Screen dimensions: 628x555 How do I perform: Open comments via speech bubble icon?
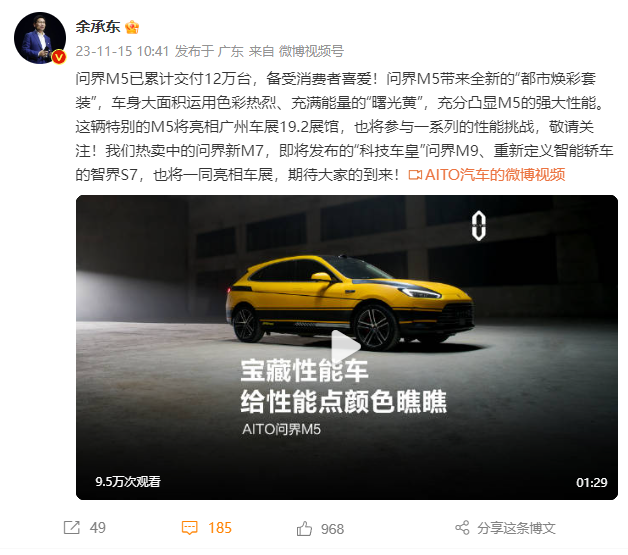(x=189, y=528)
